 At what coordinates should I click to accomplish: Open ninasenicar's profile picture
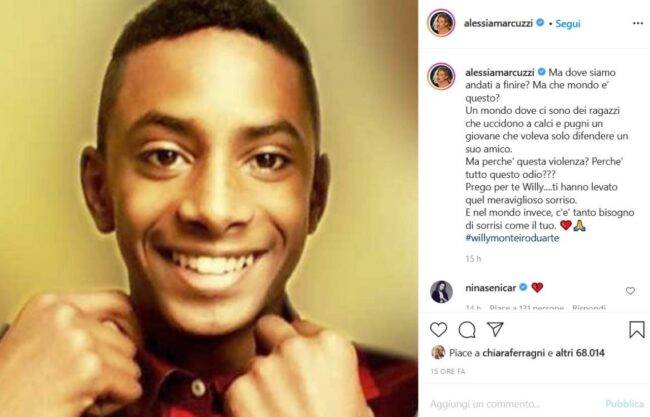click(x=441, y=291)
